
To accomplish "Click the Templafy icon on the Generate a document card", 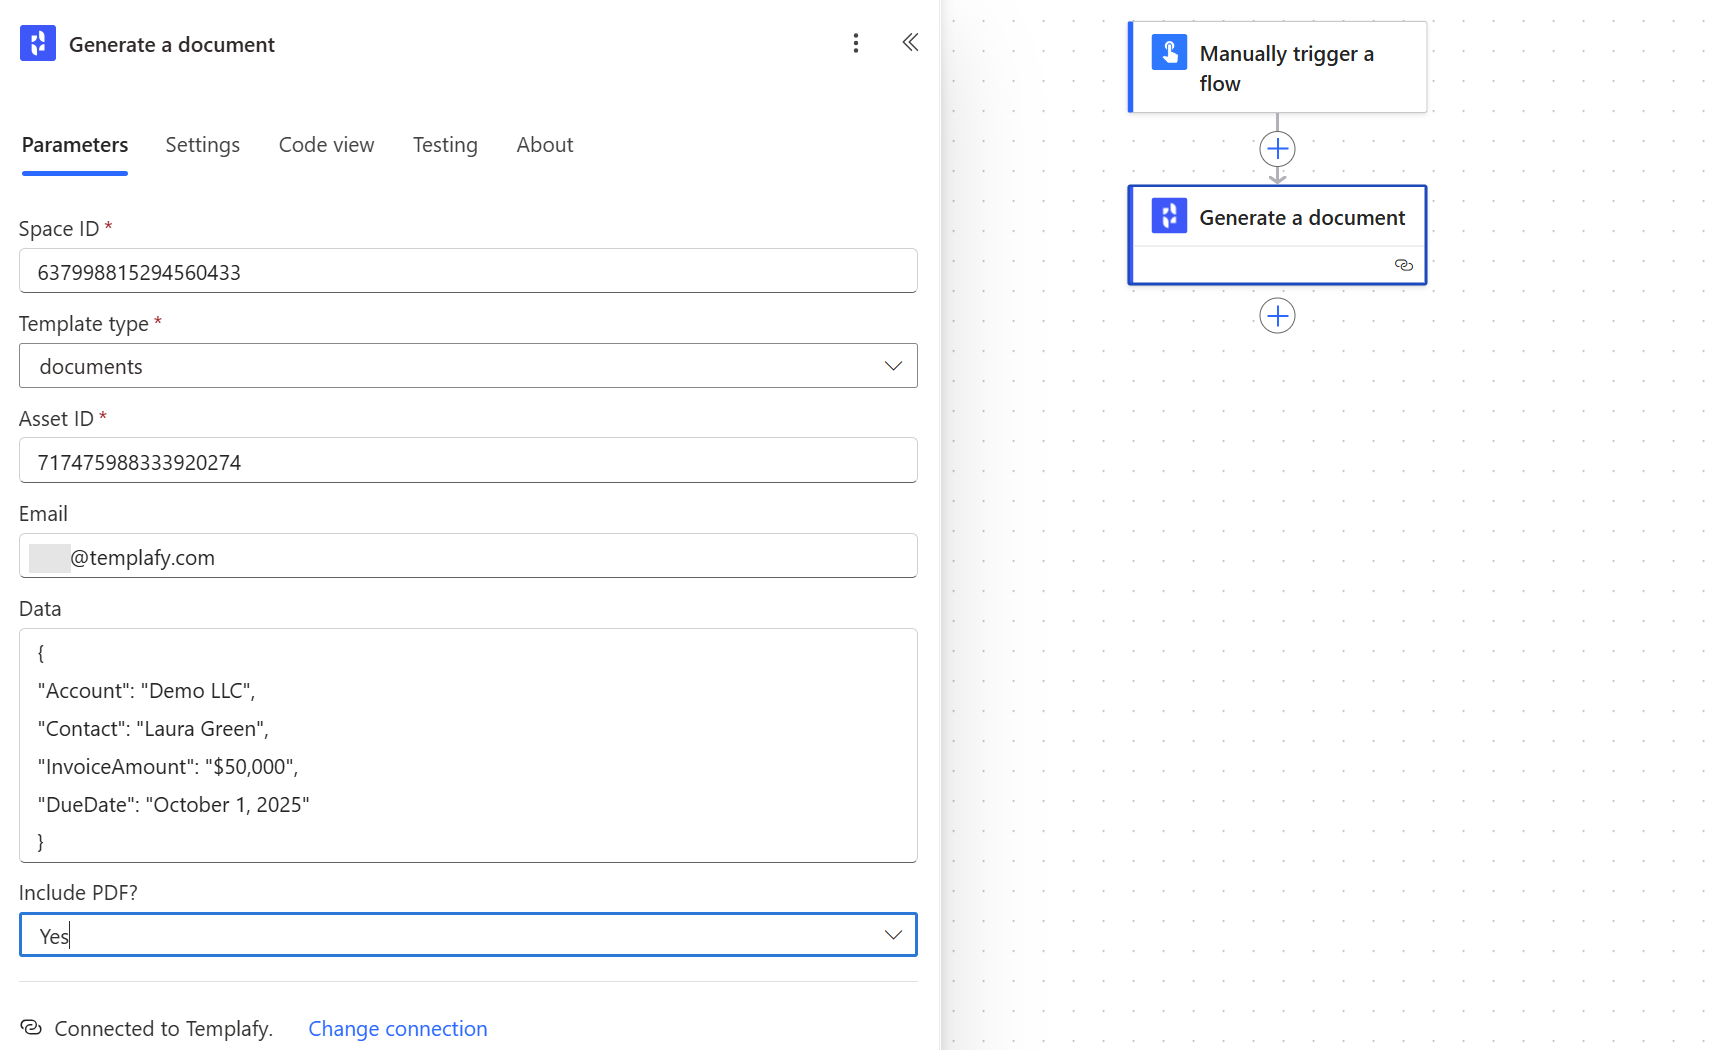I will point(1168,215).
